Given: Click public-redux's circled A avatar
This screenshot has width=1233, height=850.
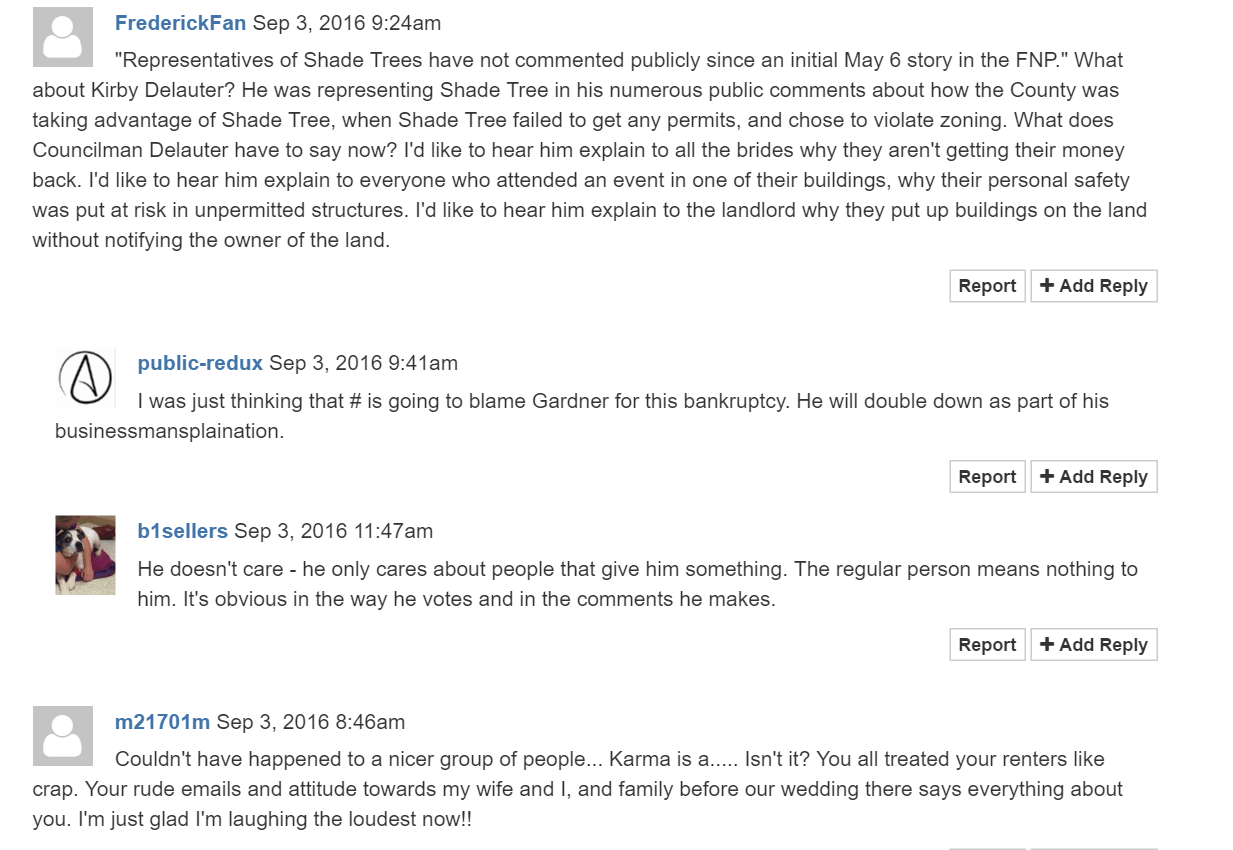Looking at the screenshot, I should click(x=85, y=378).
